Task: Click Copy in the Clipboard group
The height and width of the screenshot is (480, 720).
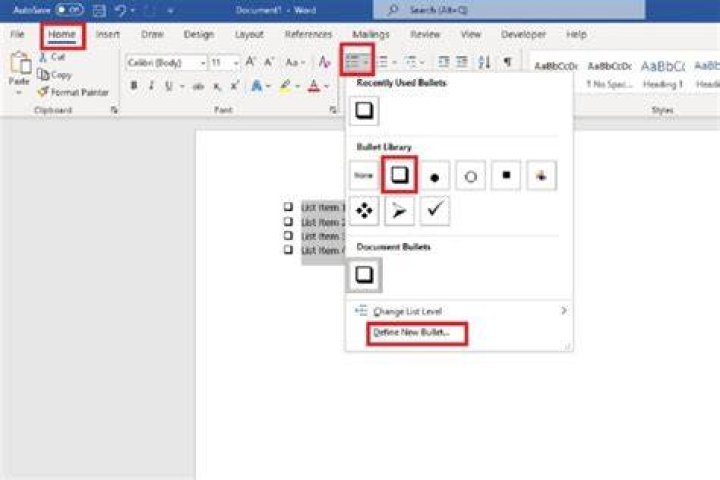Action: point(55,74)
